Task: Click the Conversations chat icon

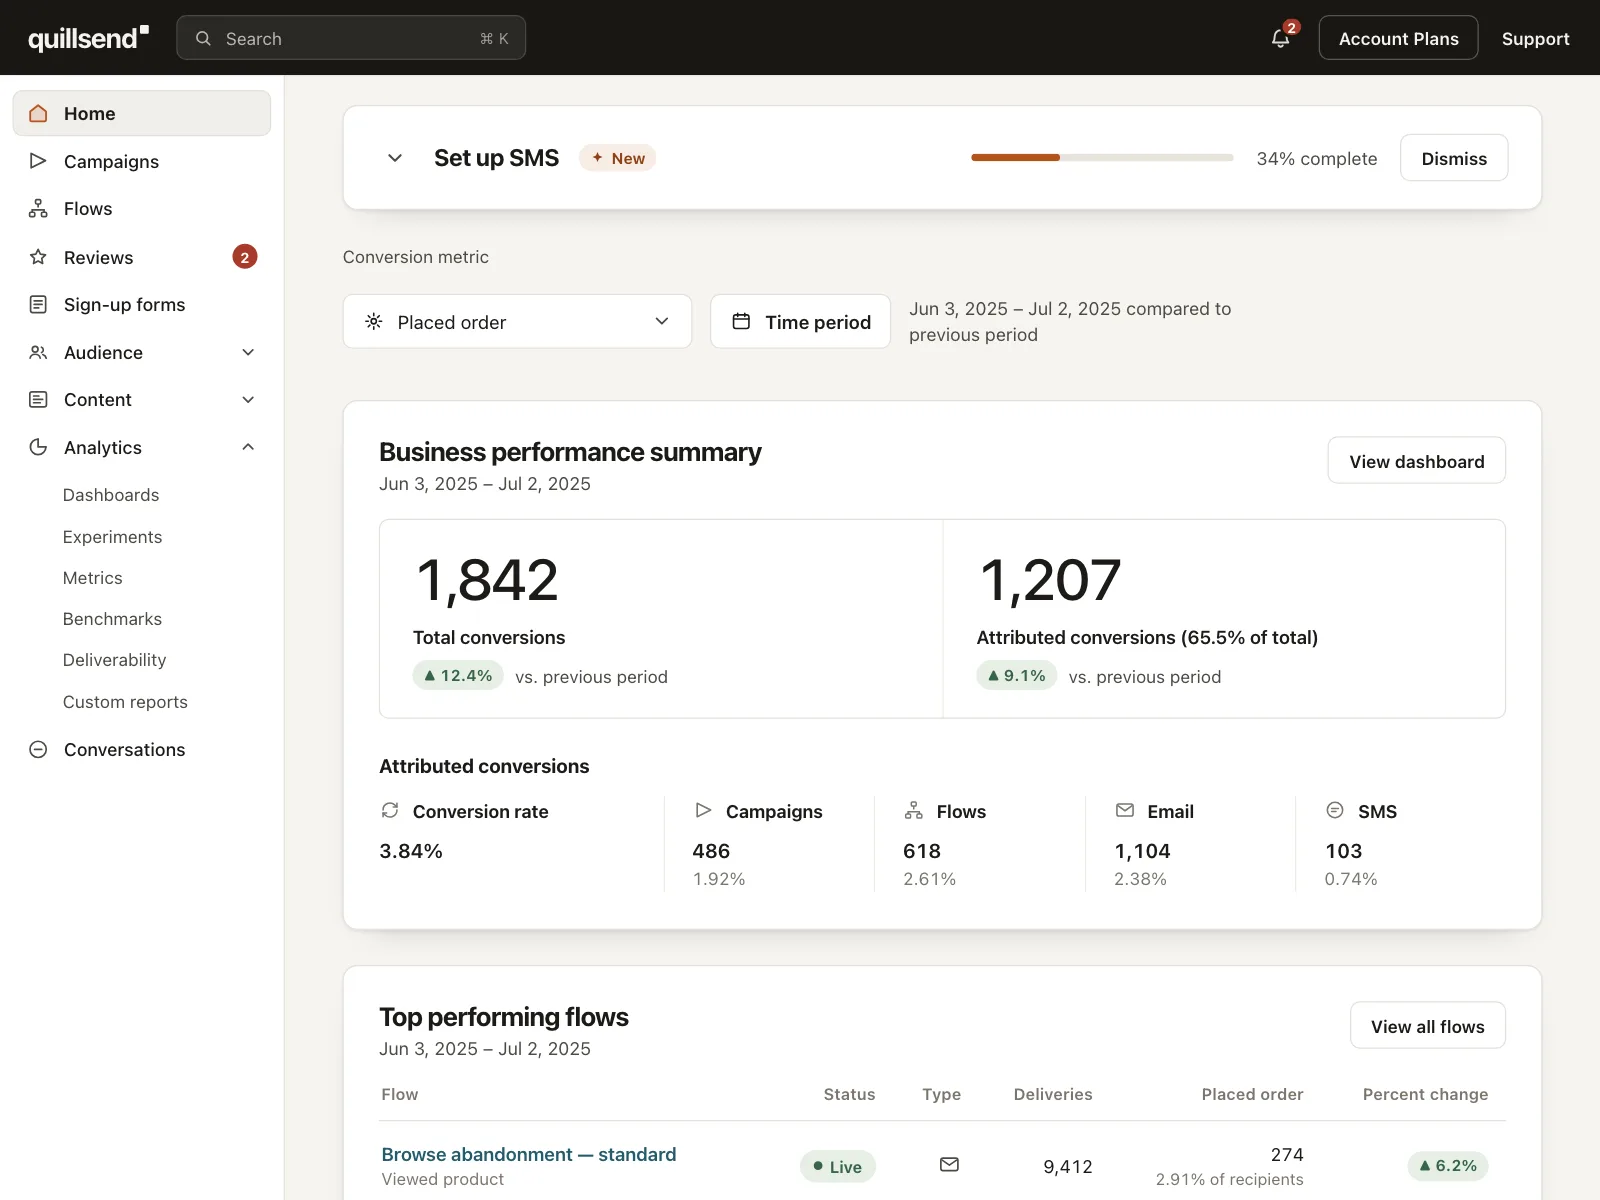Action: [38, 749]
